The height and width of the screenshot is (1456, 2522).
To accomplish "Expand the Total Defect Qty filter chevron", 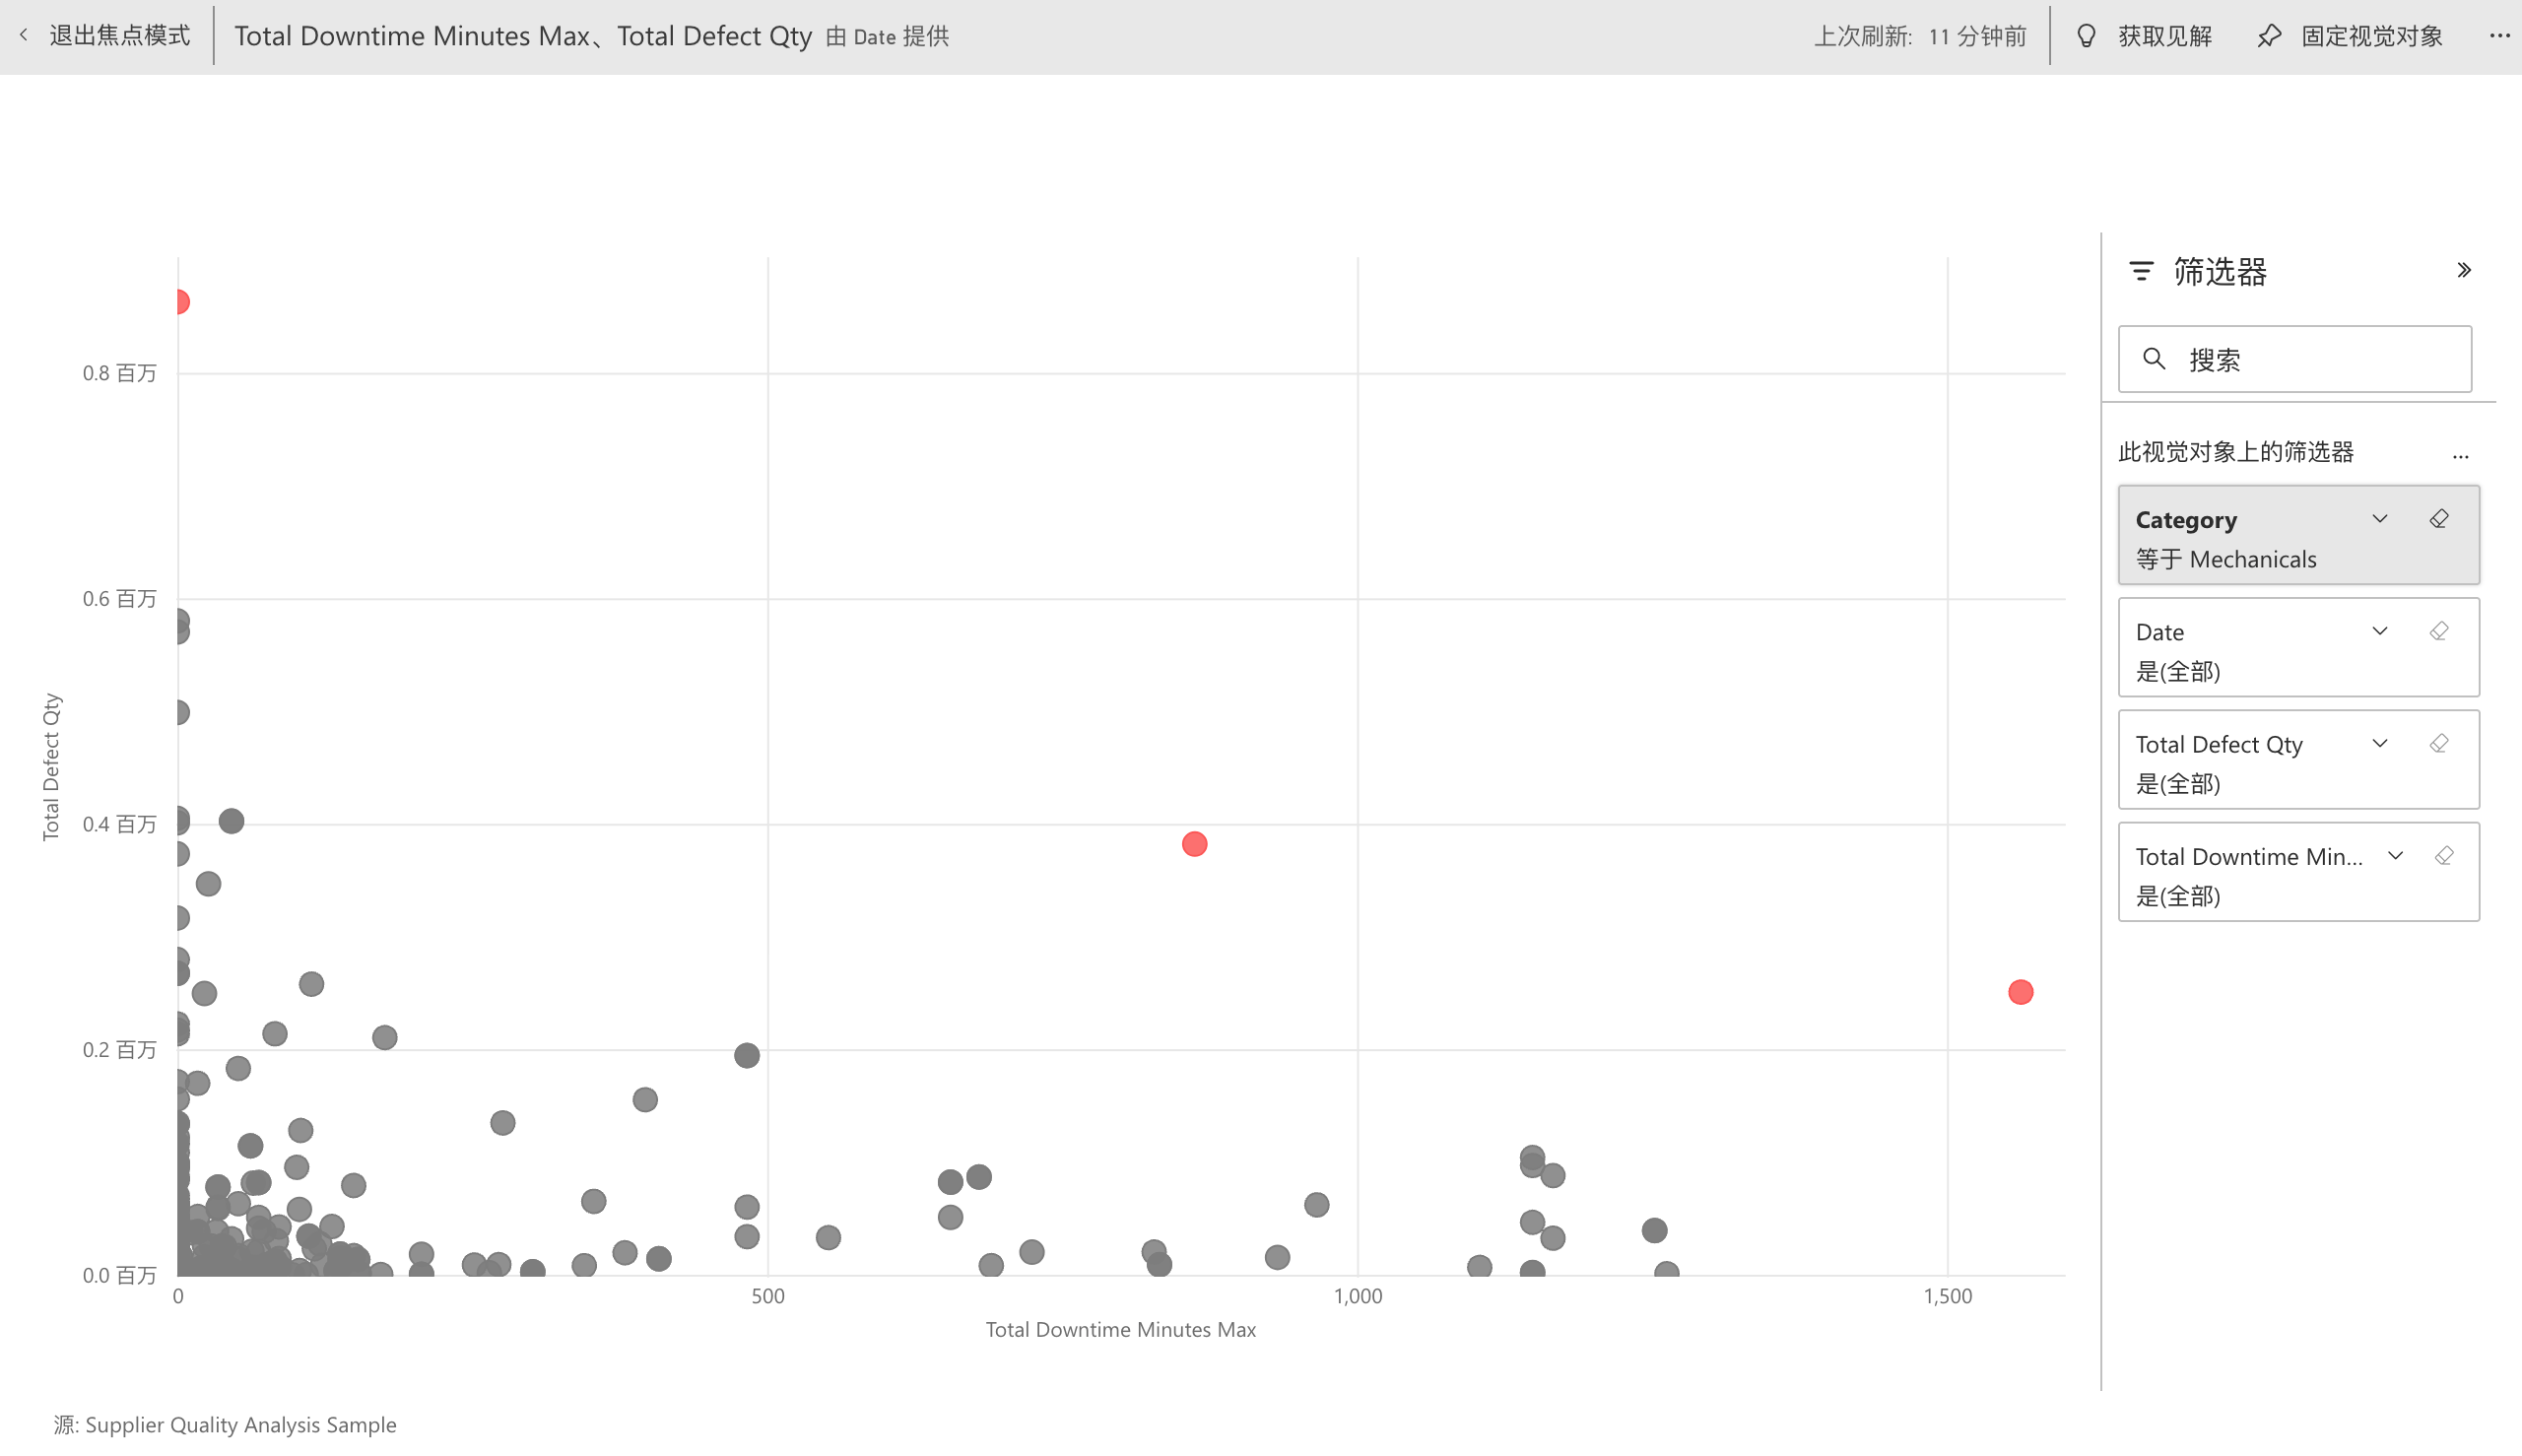I will pyautogui.click(x=2380, y=743).
